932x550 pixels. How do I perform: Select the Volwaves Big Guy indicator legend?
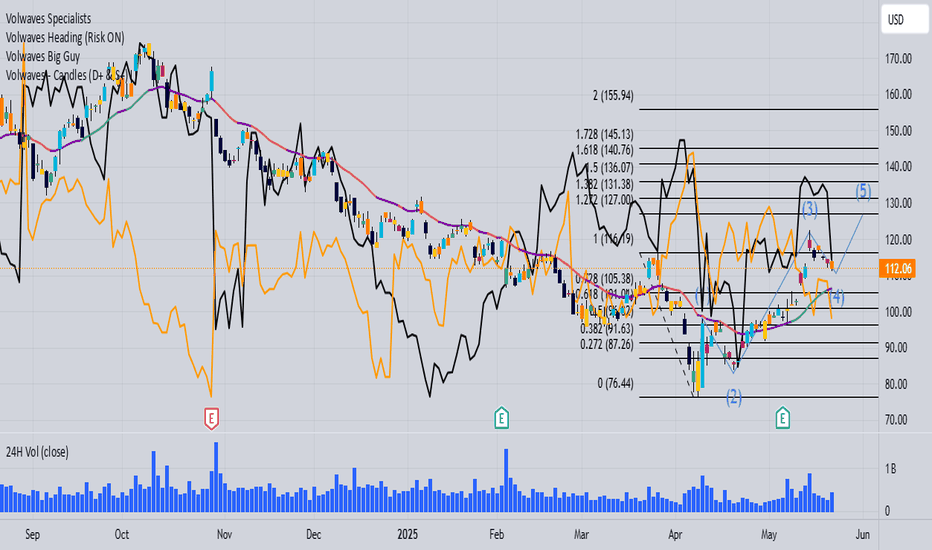click(43, 56)
